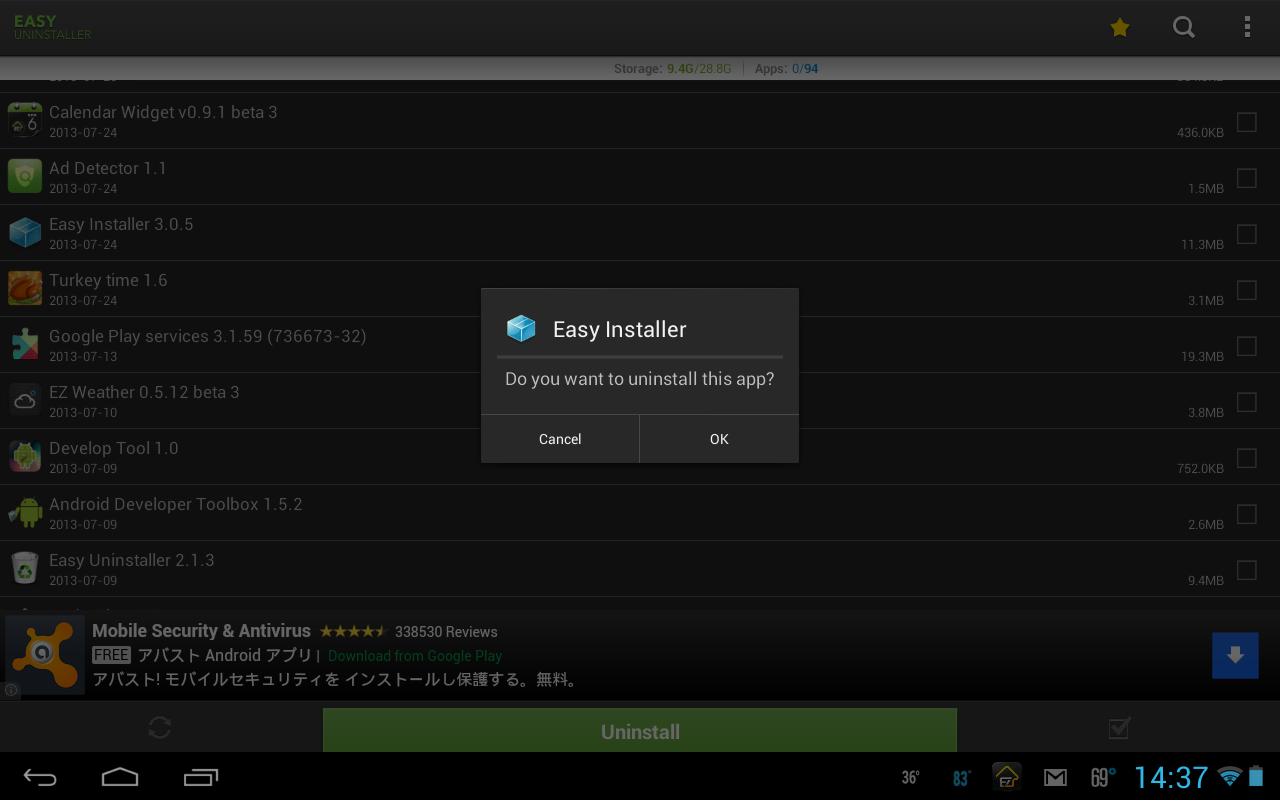Tap the Recent Apps navigation button
This screenshot has height=800, width=1280.
pos(200,777)
